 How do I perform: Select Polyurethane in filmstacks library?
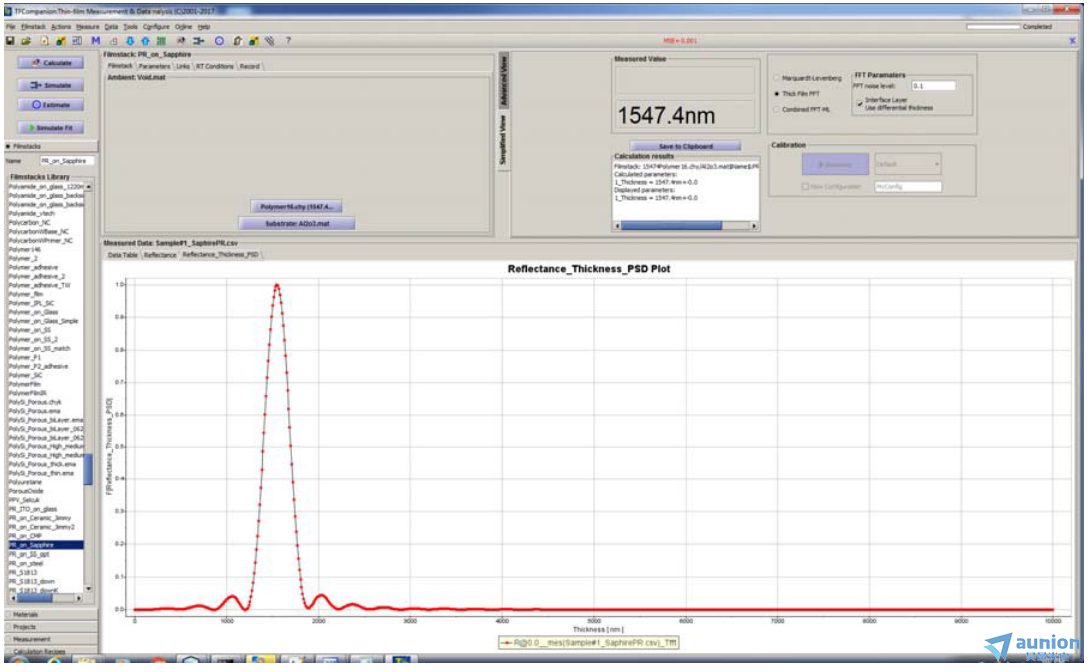(x=45, y=482)
